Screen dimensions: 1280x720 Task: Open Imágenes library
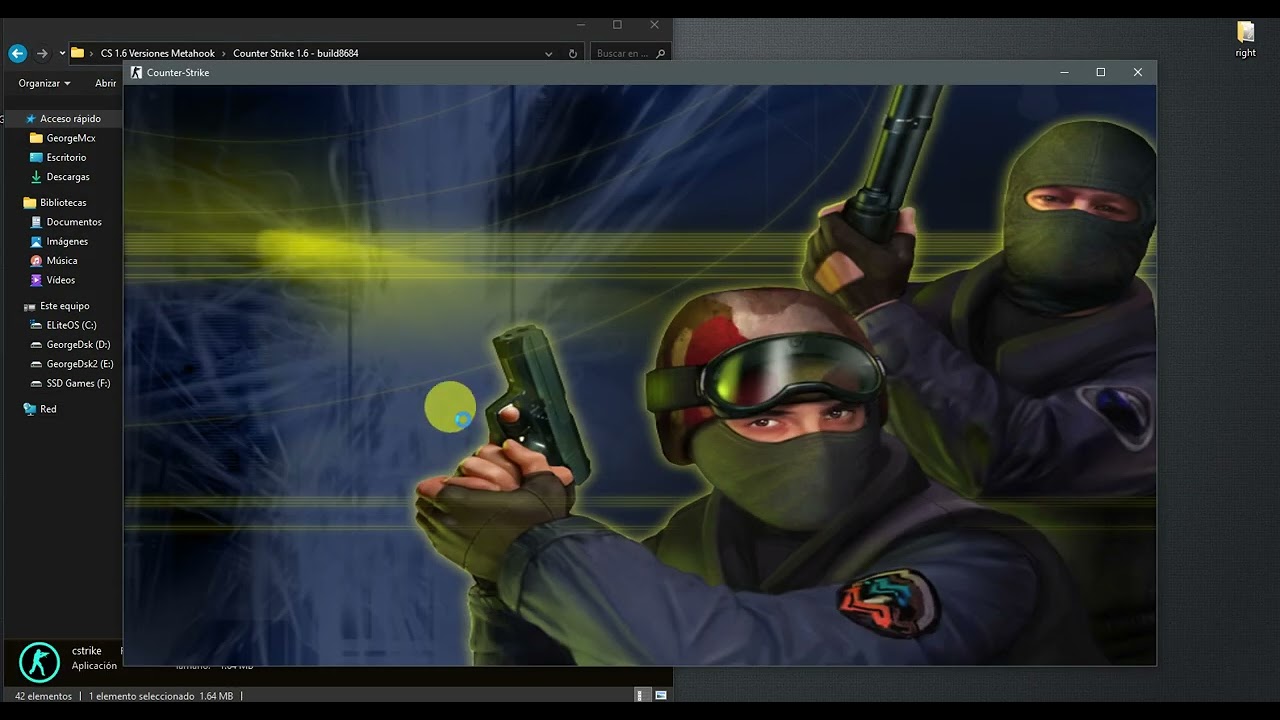click(x=67, y=242)
